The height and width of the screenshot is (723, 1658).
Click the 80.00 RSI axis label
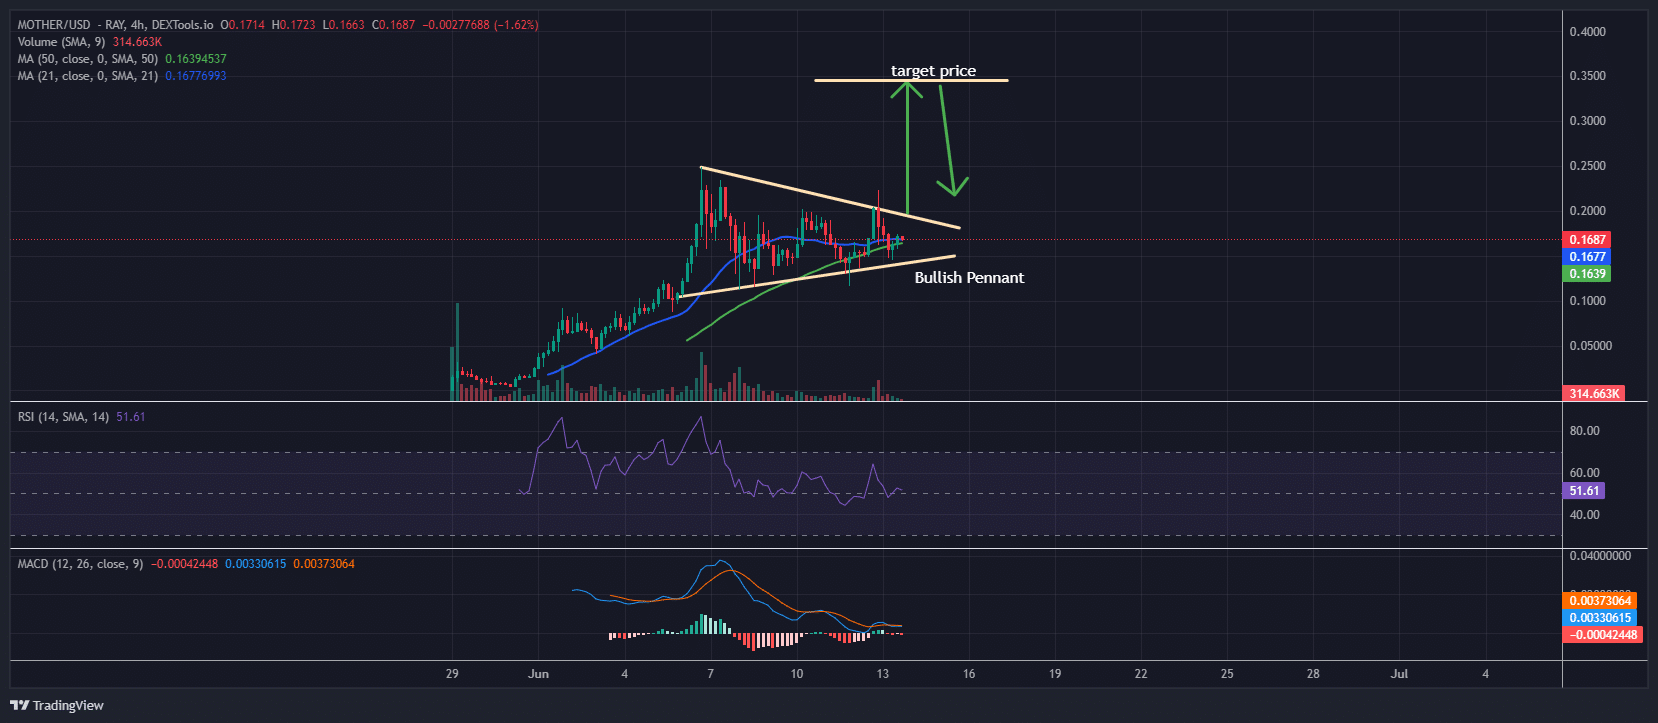[x=1585, y=431]
